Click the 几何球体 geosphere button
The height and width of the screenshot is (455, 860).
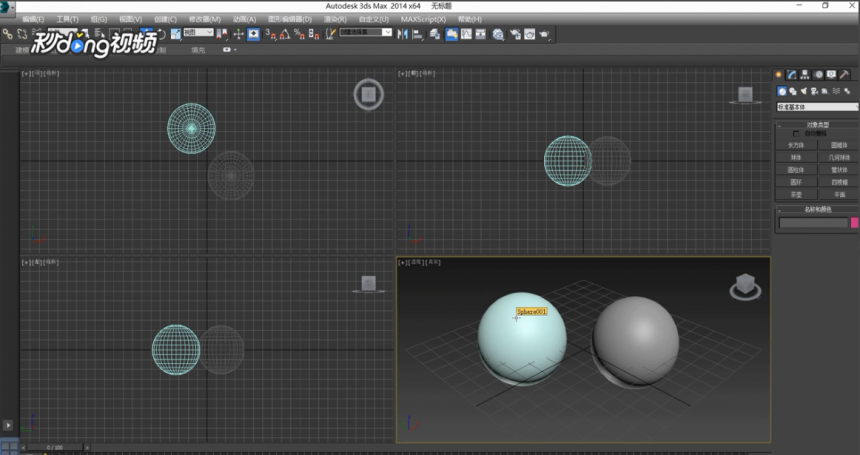(839, 158)
